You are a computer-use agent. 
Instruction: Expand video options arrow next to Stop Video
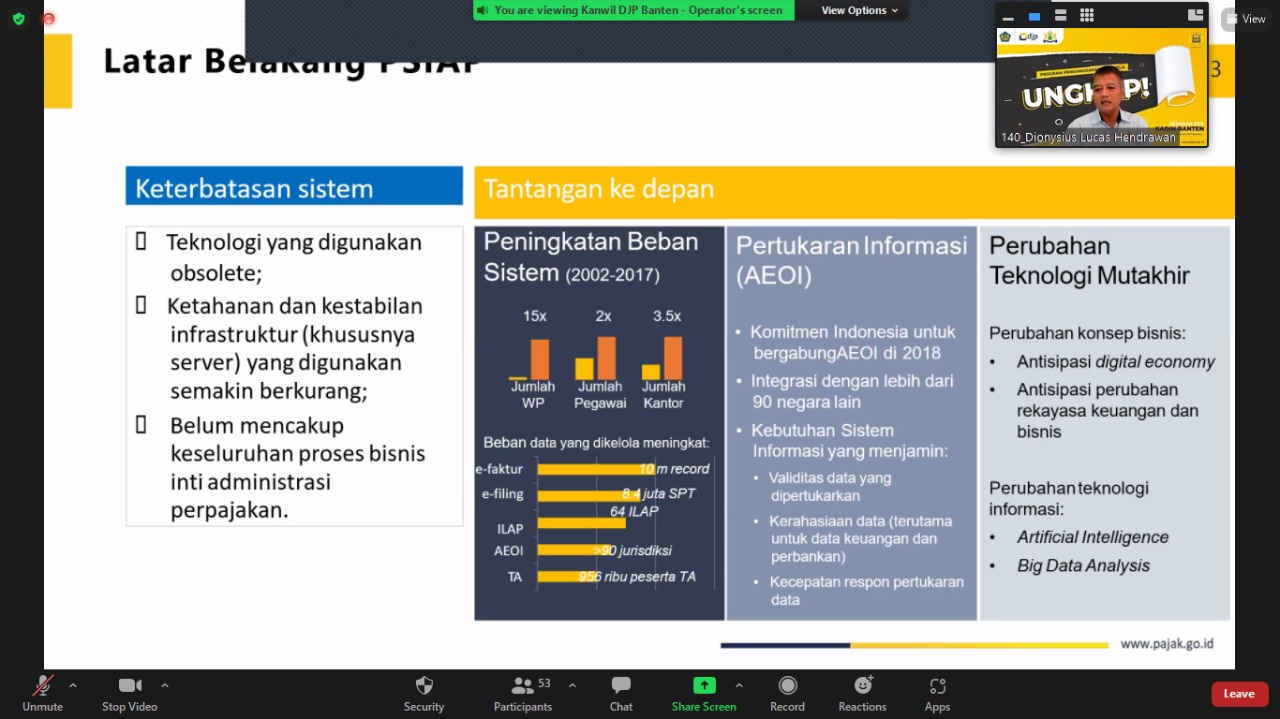pyautogui.click(x=165, y=686)
